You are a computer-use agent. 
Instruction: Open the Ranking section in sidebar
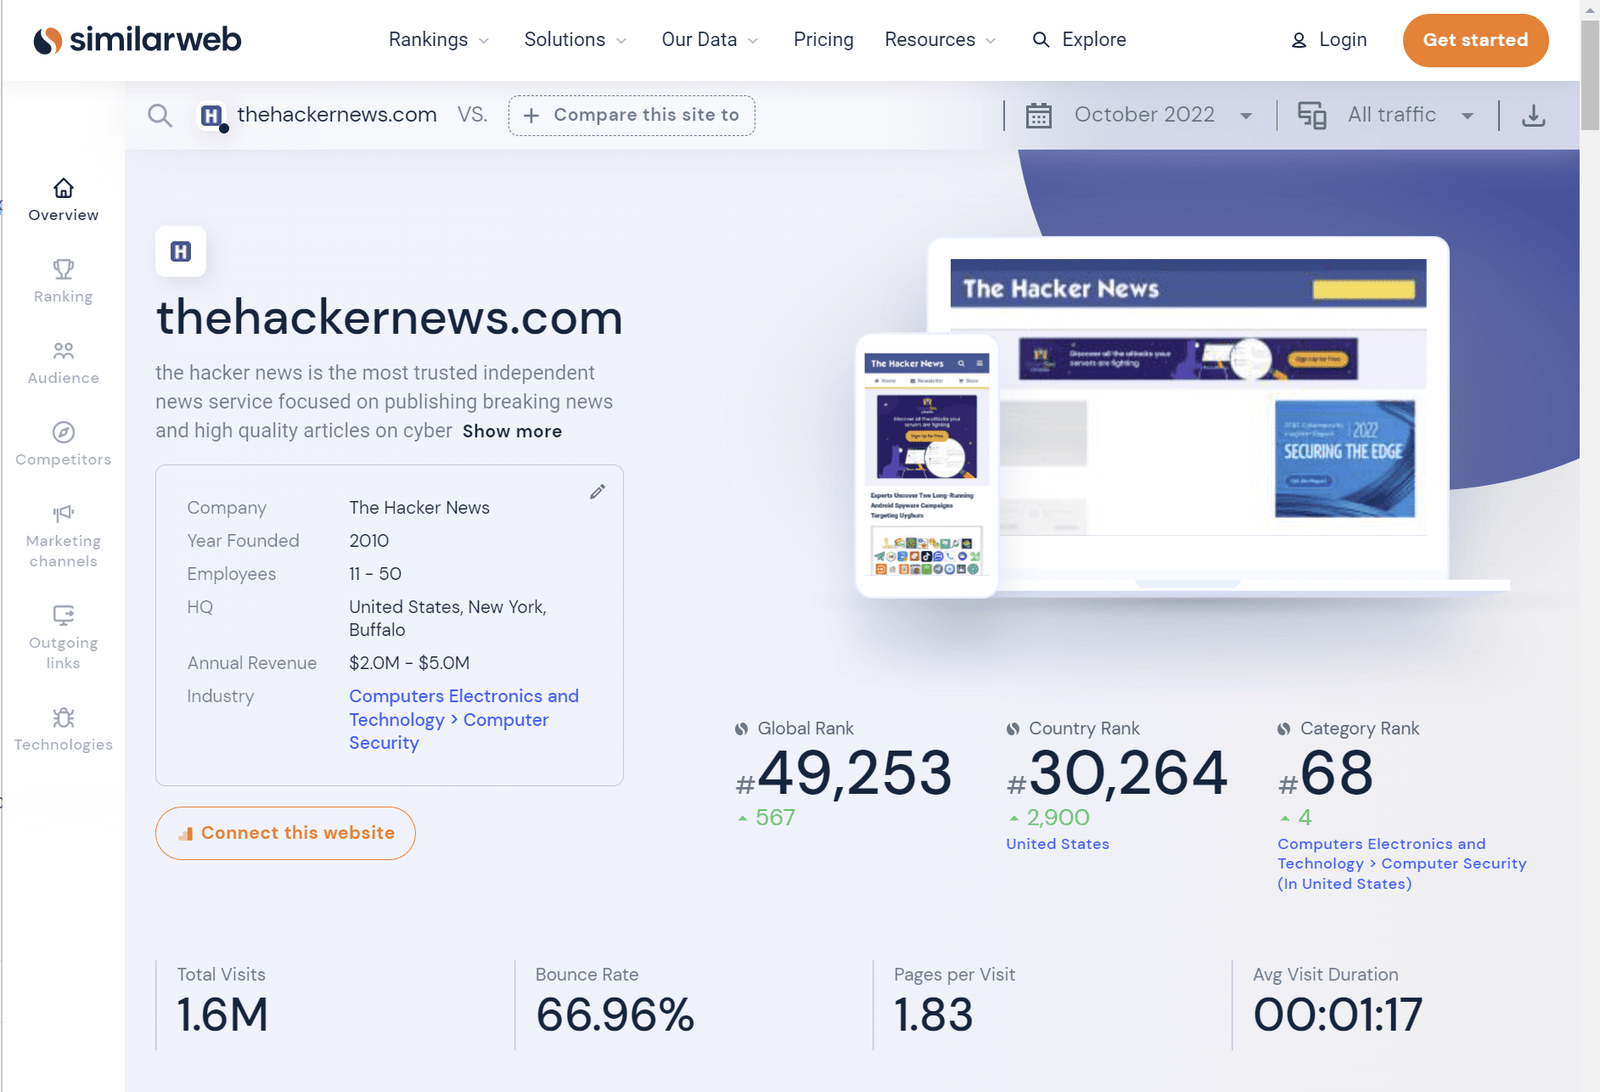[63, 282]
